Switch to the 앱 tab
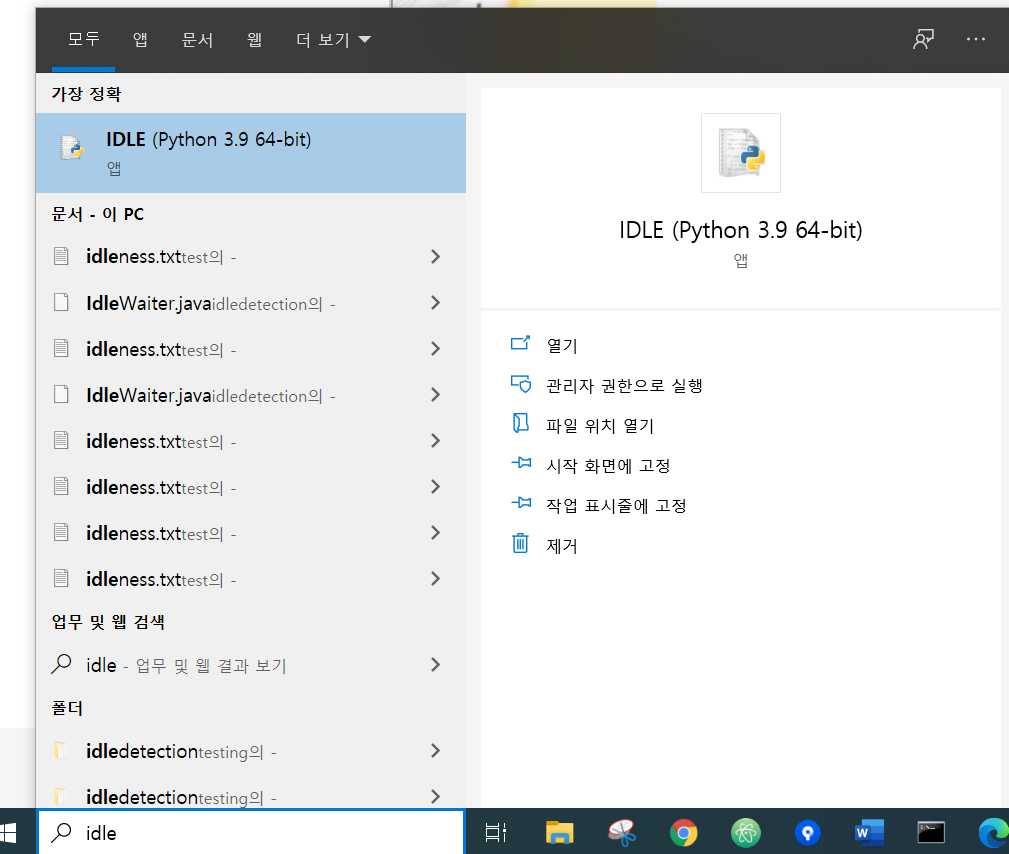This screenshot has height=854, width=1009. pos(140,40)
